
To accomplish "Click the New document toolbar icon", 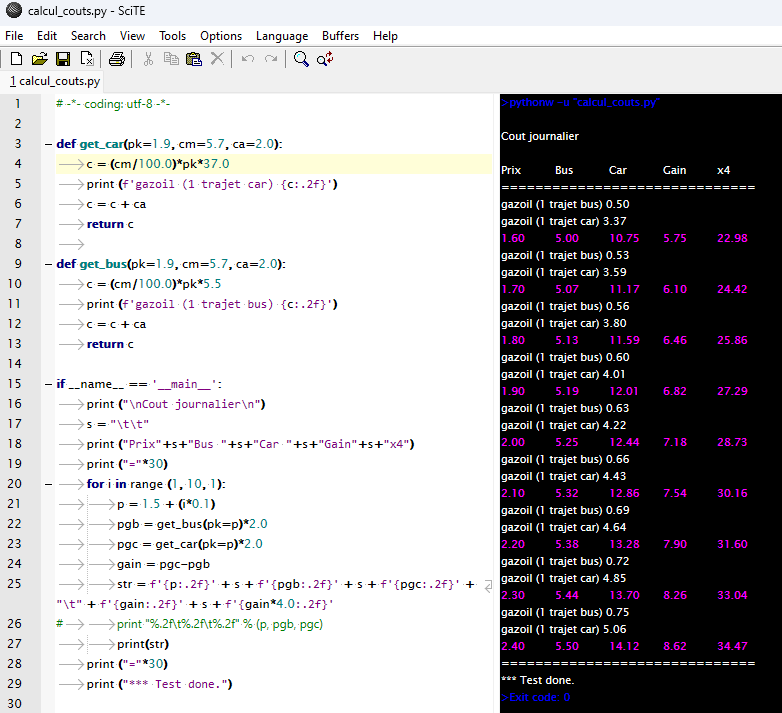I will pos(16,59).
